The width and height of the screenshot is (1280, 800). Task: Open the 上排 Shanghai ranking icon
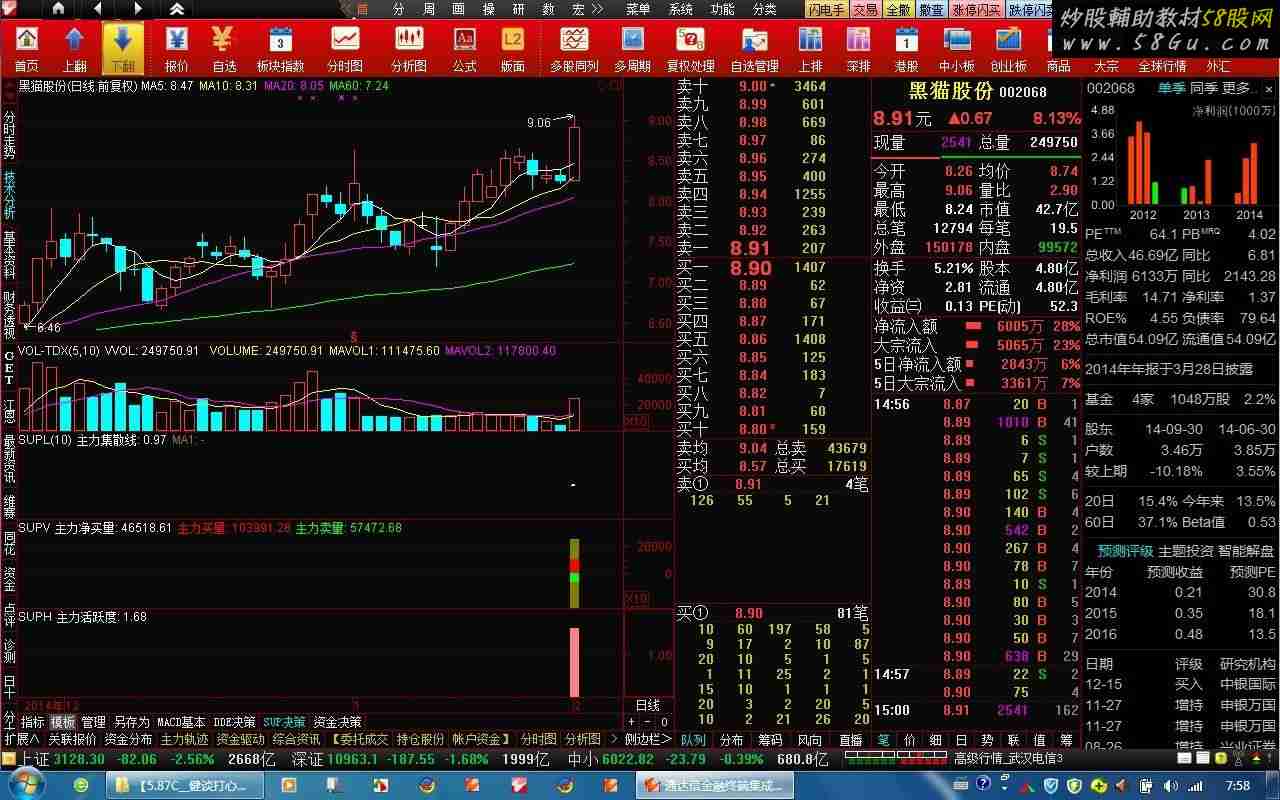pos(810,48)
